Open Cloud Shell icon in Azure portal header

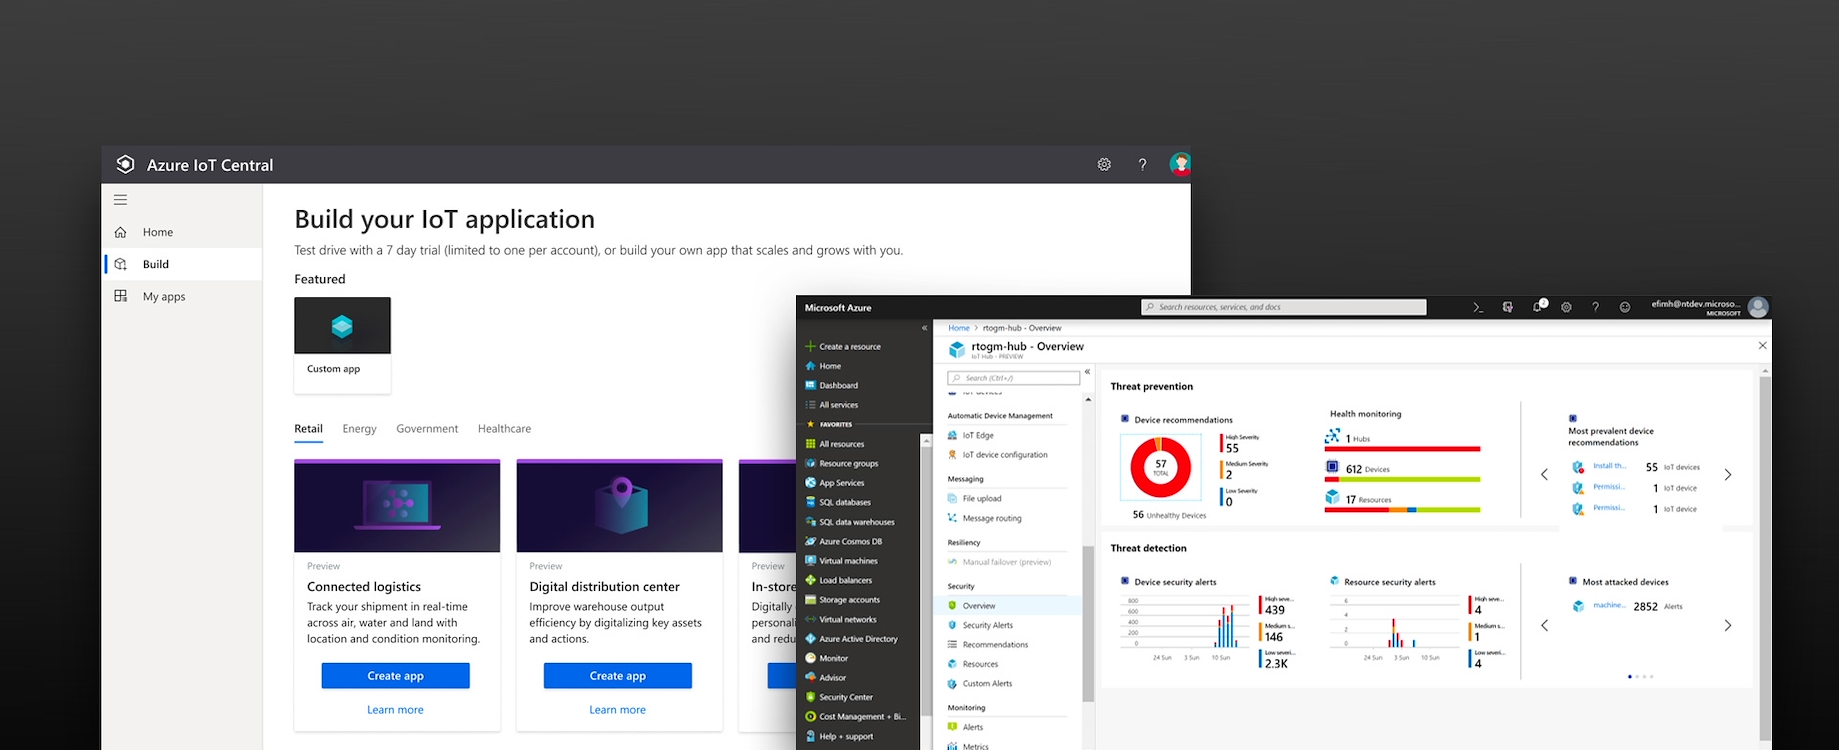[x=1478, y=308]
